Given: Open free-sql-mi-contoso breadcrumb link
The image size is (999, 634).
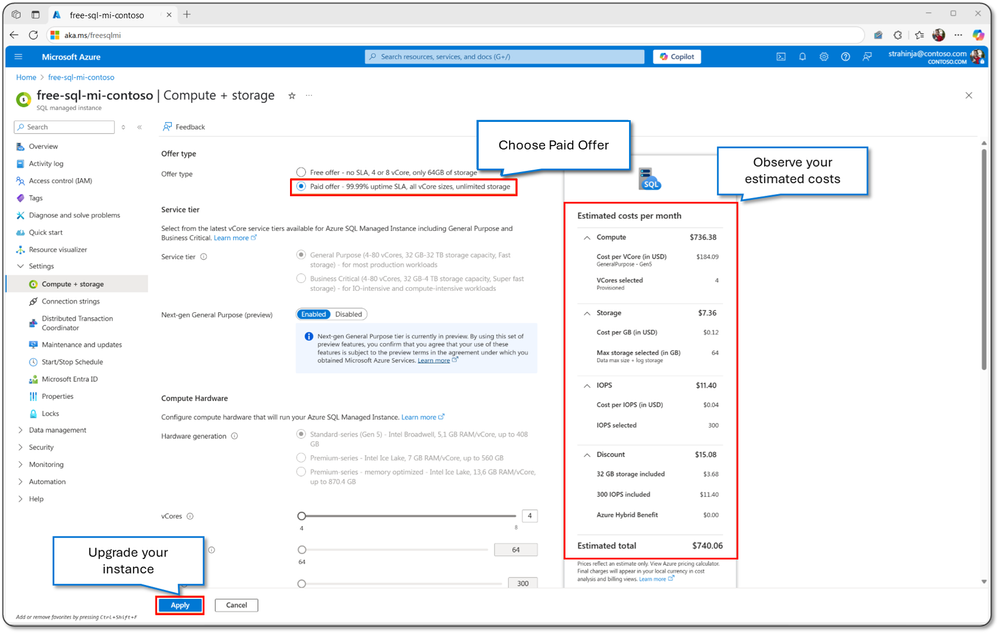Looking at the screenshot, I should click(x=81, y=77).
